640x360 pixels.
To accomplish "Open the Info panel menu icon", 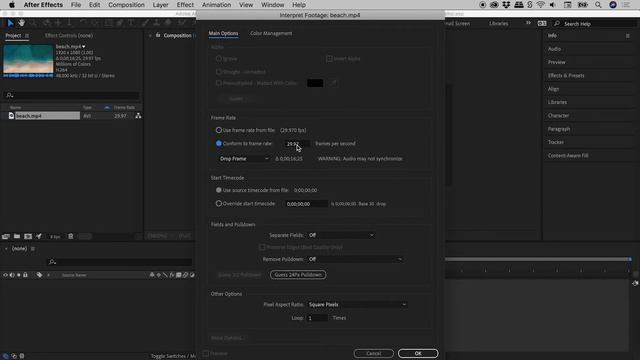I will [x=627, y=36].
